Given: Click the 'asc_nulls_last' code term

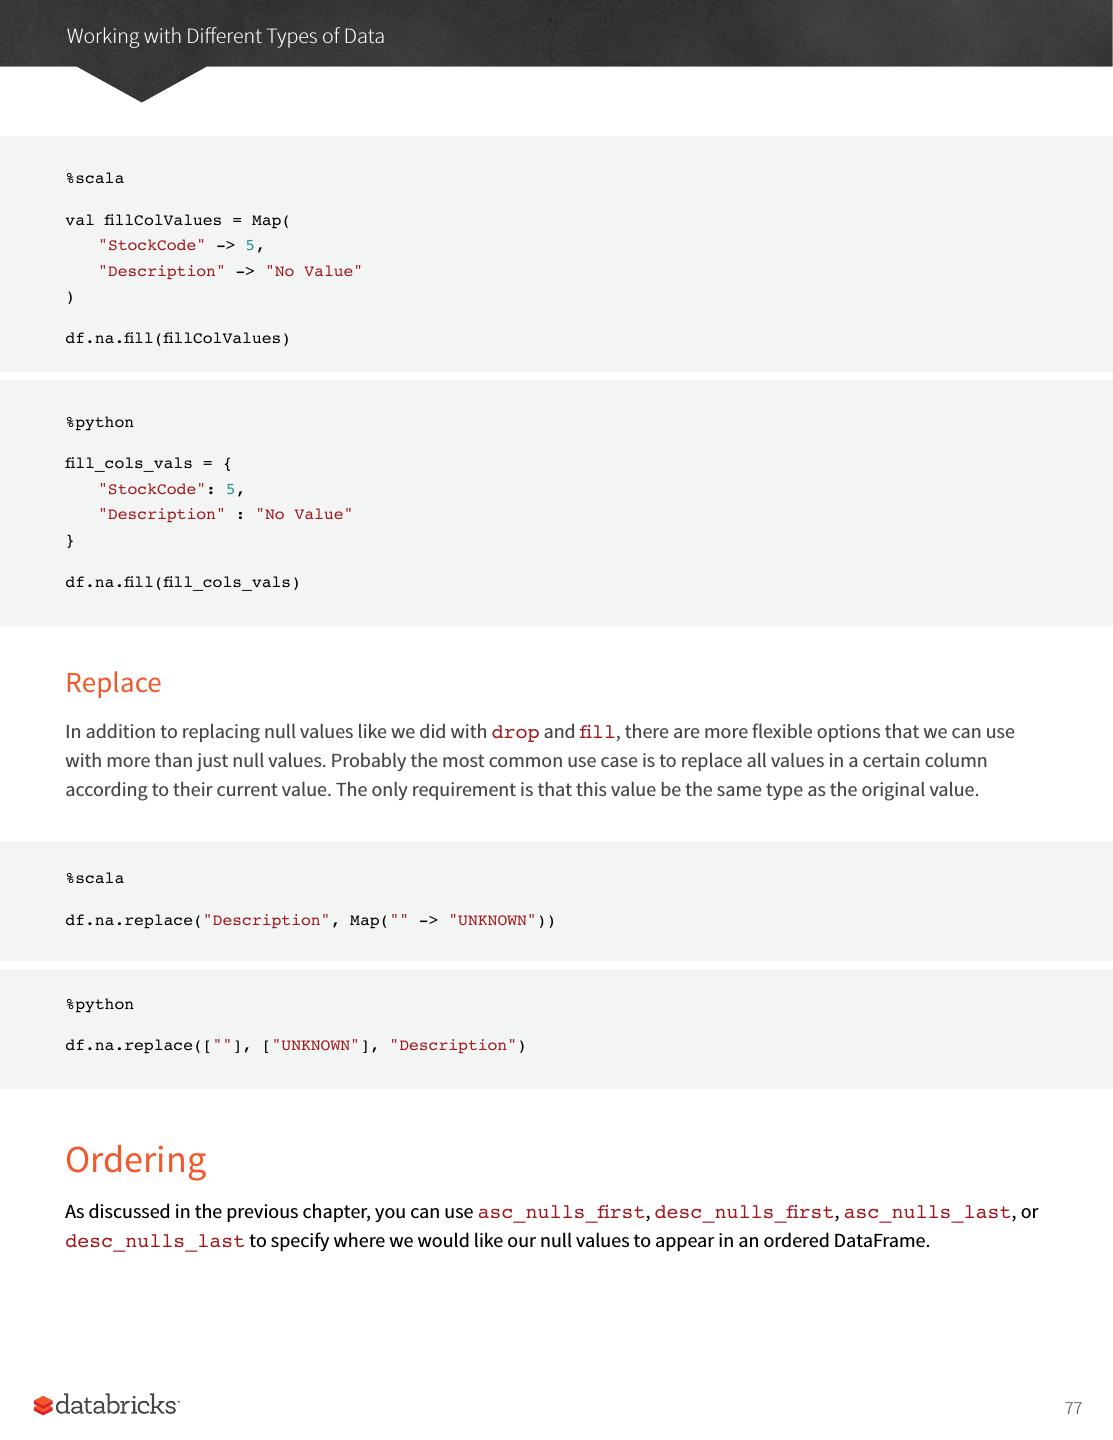Looking at the screenshot, I should pyautogui.click(x=927, y=1212).
